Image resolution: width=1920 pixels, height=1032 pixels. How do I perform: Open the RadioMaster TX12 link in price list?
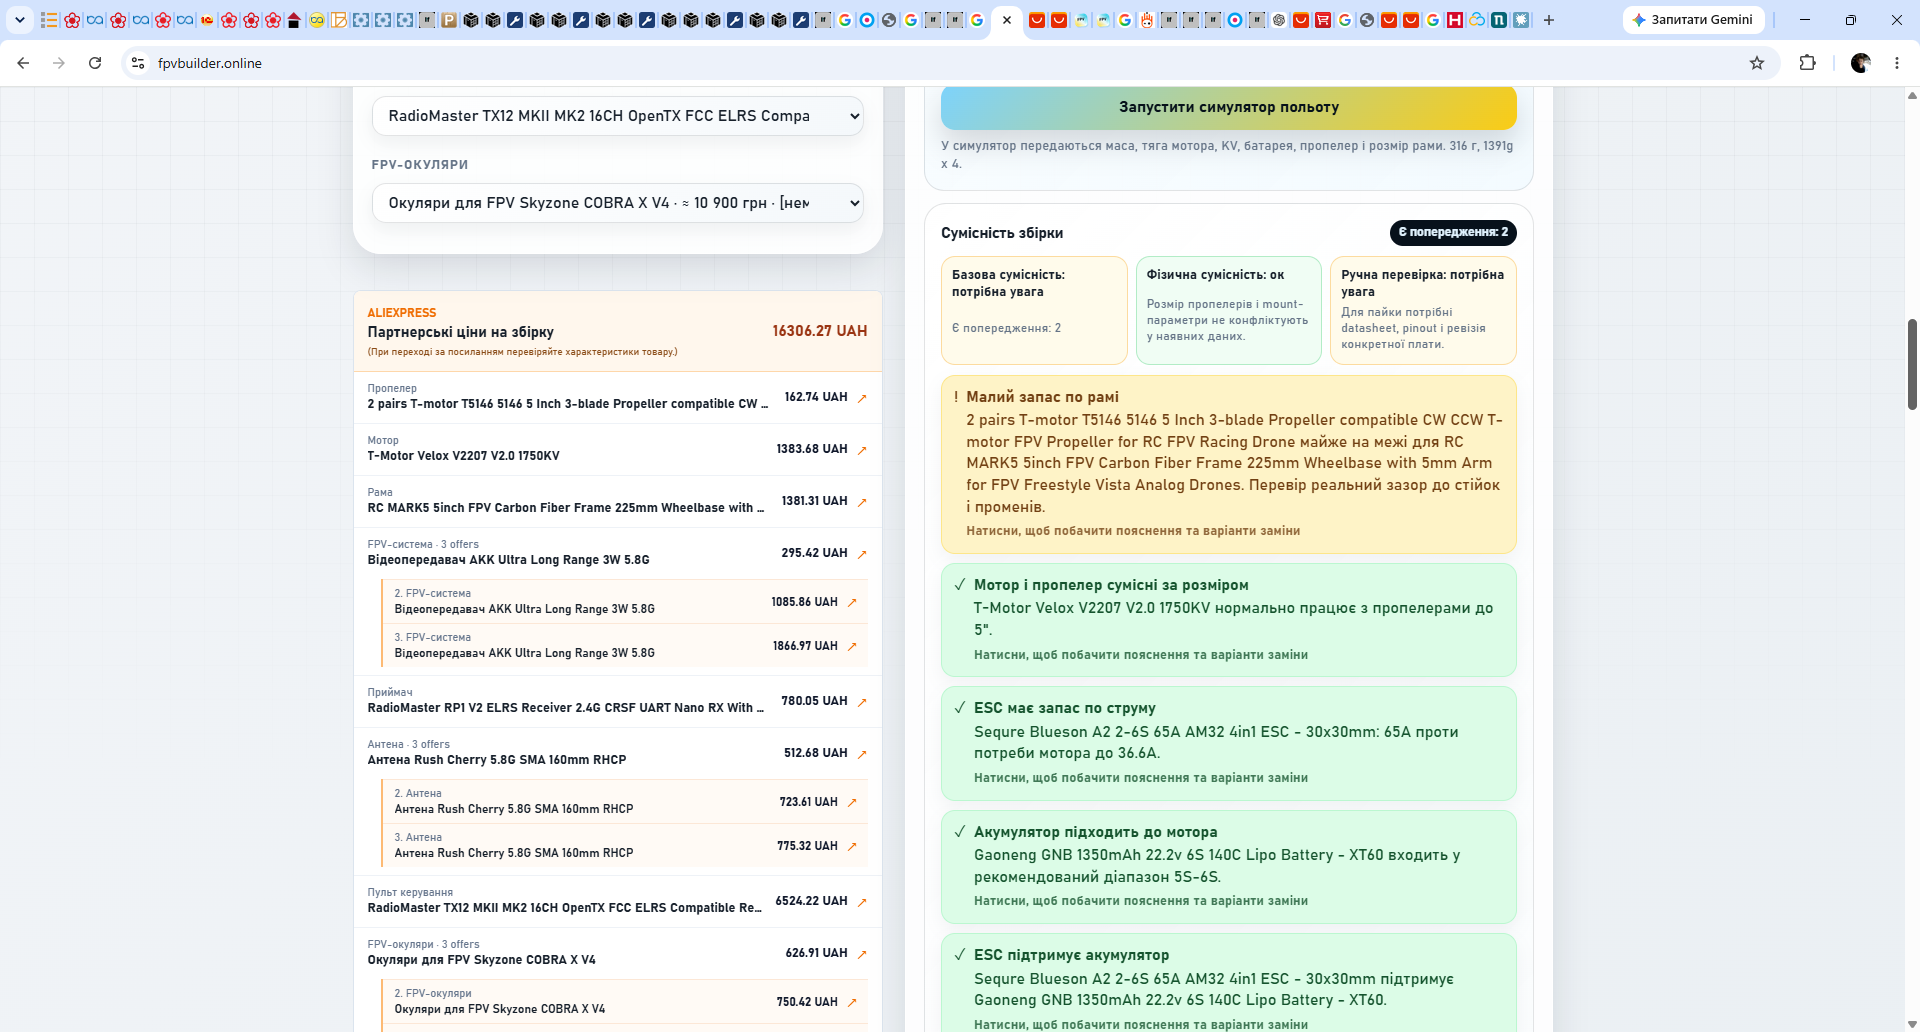pos(565,908)
